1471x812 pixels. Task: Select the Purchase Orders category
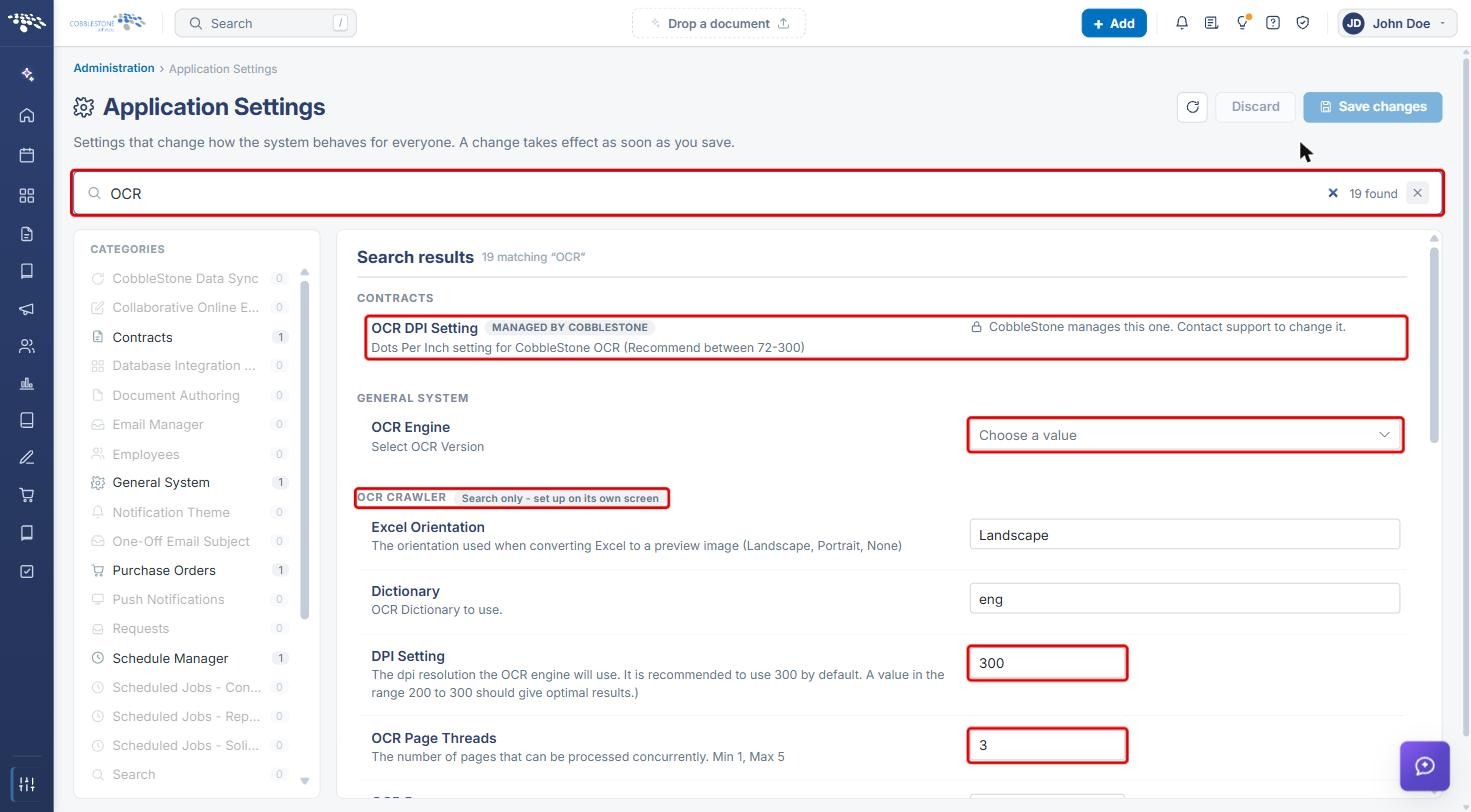pyautogui.click(x=189, y=570)
